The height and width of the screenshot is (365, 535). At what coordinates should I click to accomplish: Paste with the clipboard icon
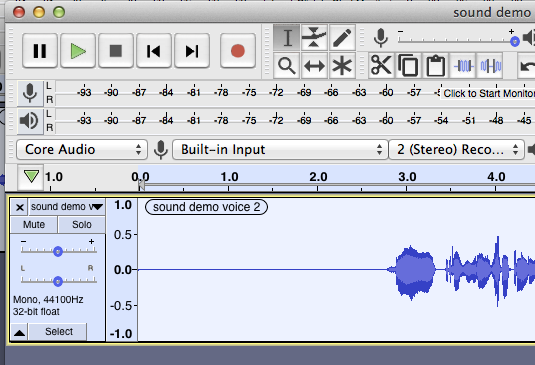(x=436, y=65)
